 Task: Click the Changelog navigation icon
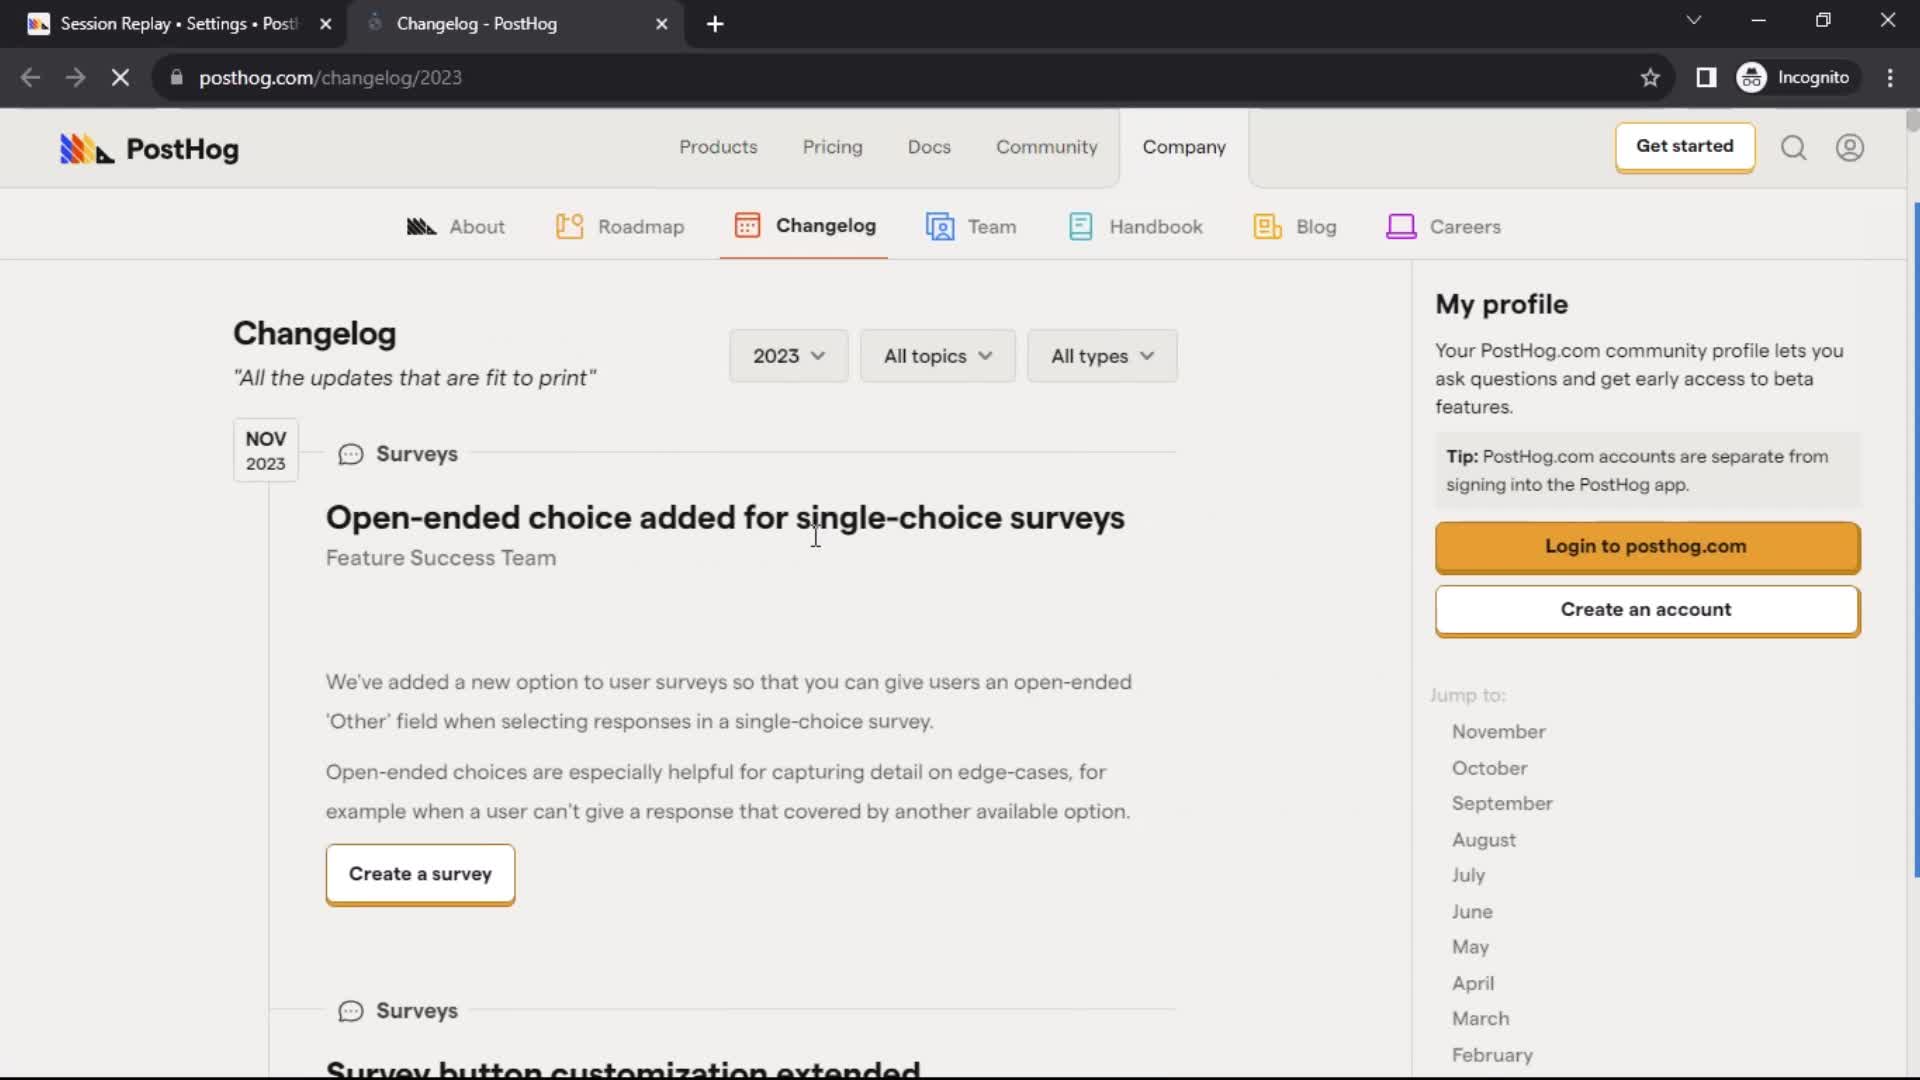click(748, 227)
